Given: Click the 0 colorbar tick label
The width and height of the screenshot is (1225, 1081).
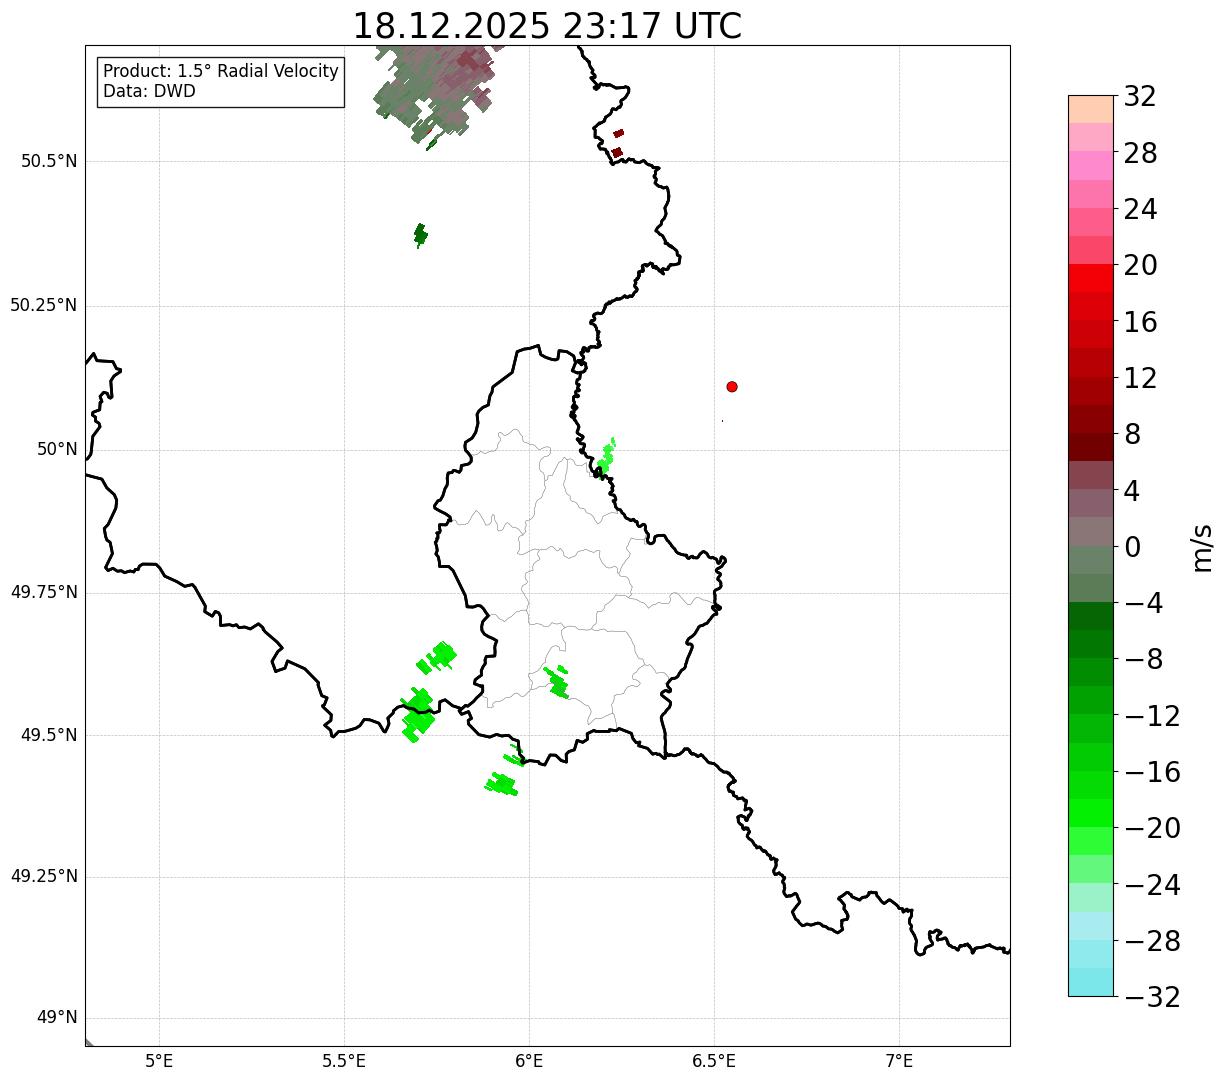Looking at the screenshot, I should 1133,547.
